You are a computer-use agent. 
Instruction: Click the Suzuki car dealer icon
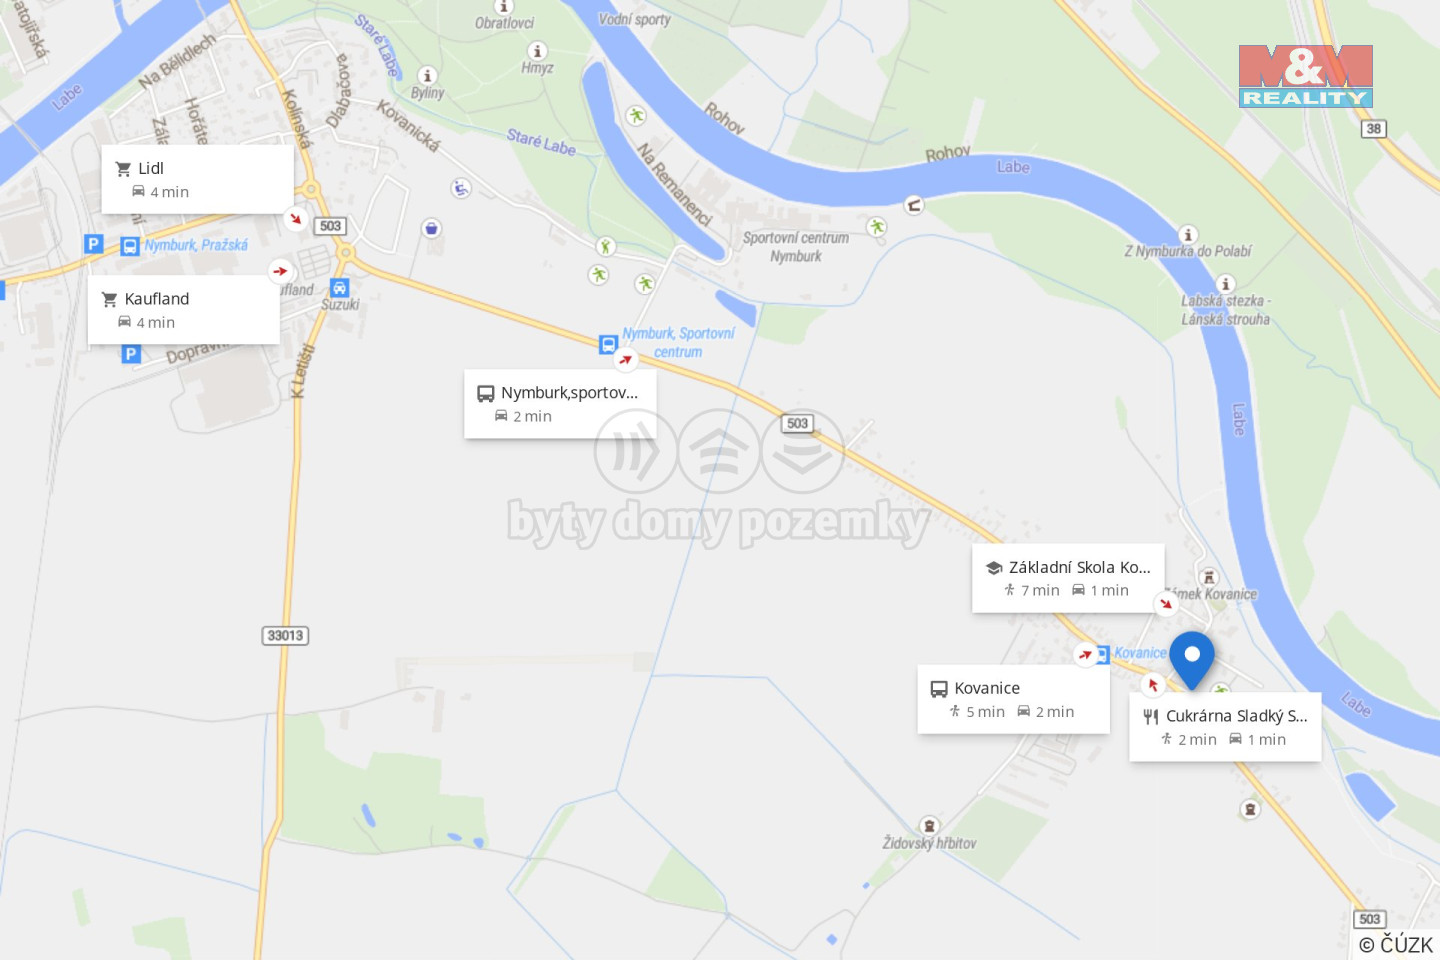(340, 287)
